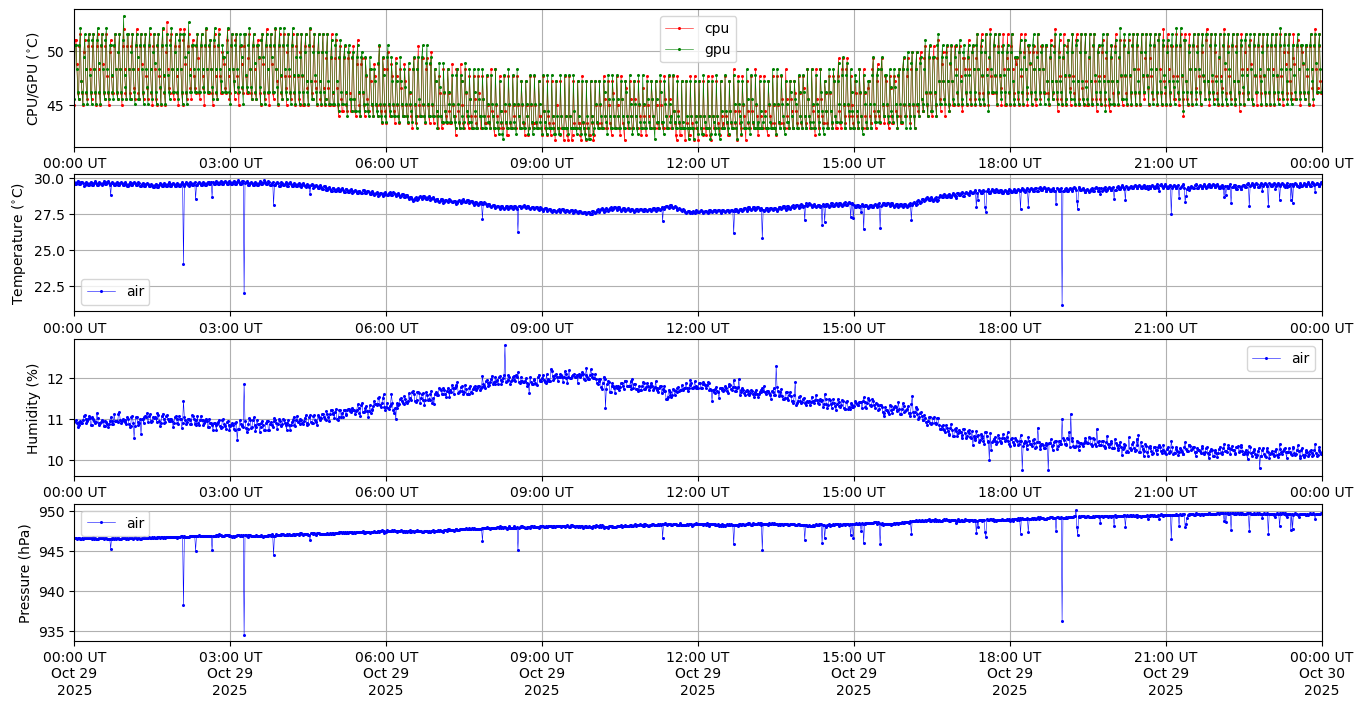The width and height of the screenshot is (1363, 707).
Task: Select the Humidity (%) y-axis label
Action: coord(32,408)
